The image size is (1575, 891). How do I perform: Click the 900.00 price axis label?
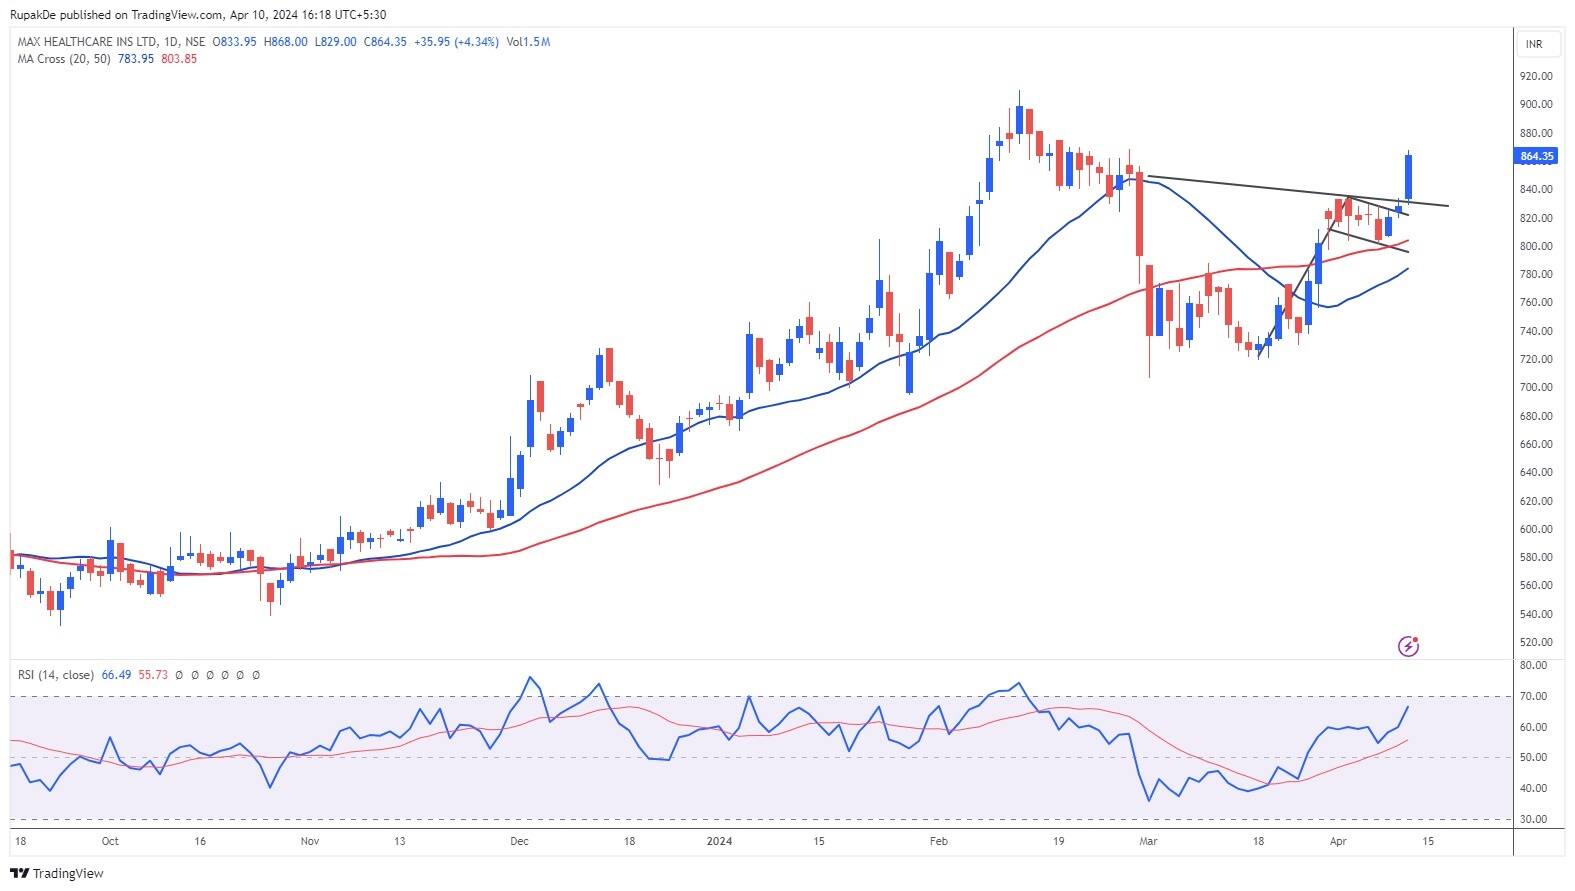[1536, 104]
